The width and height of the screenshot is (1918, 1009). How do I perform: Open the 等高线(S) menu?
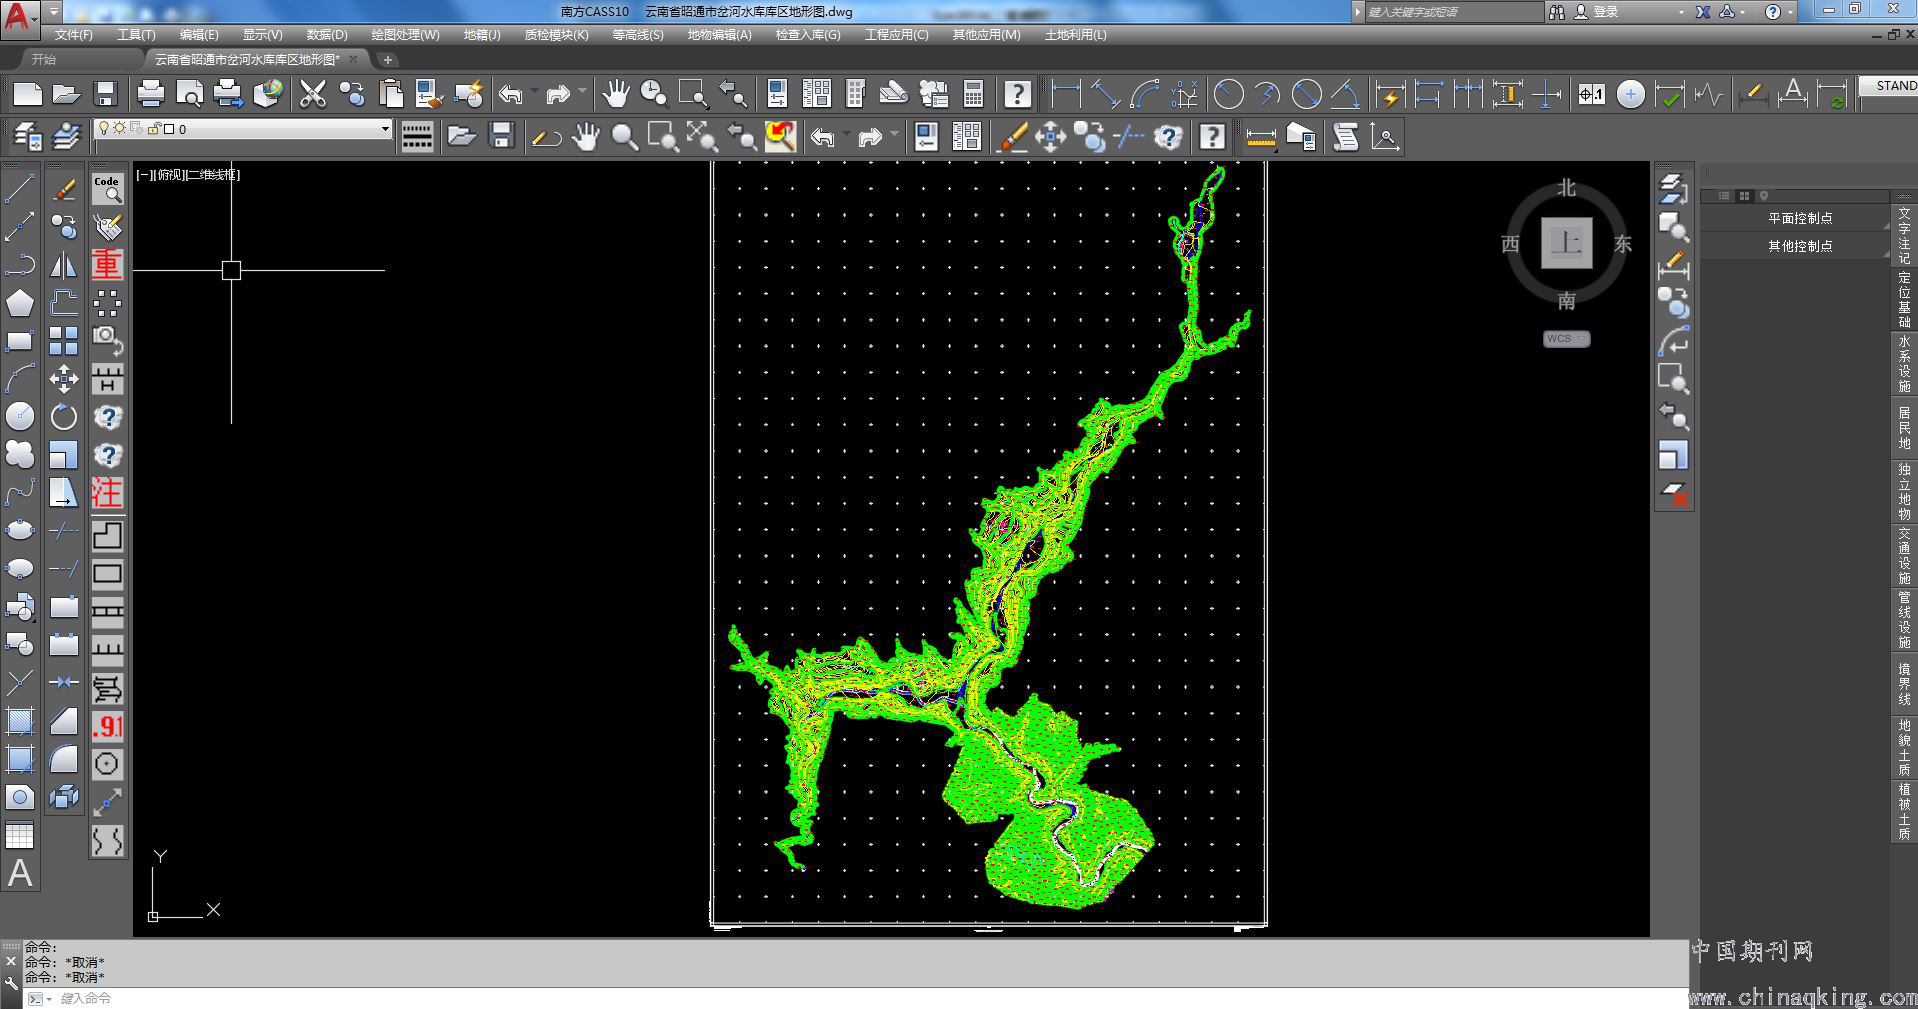point(637,35)
